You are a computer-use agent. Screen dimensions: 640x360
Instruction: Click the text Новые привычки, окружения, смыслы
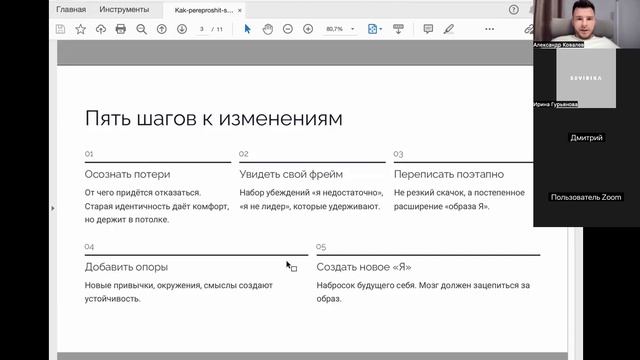tap(161, 285)
